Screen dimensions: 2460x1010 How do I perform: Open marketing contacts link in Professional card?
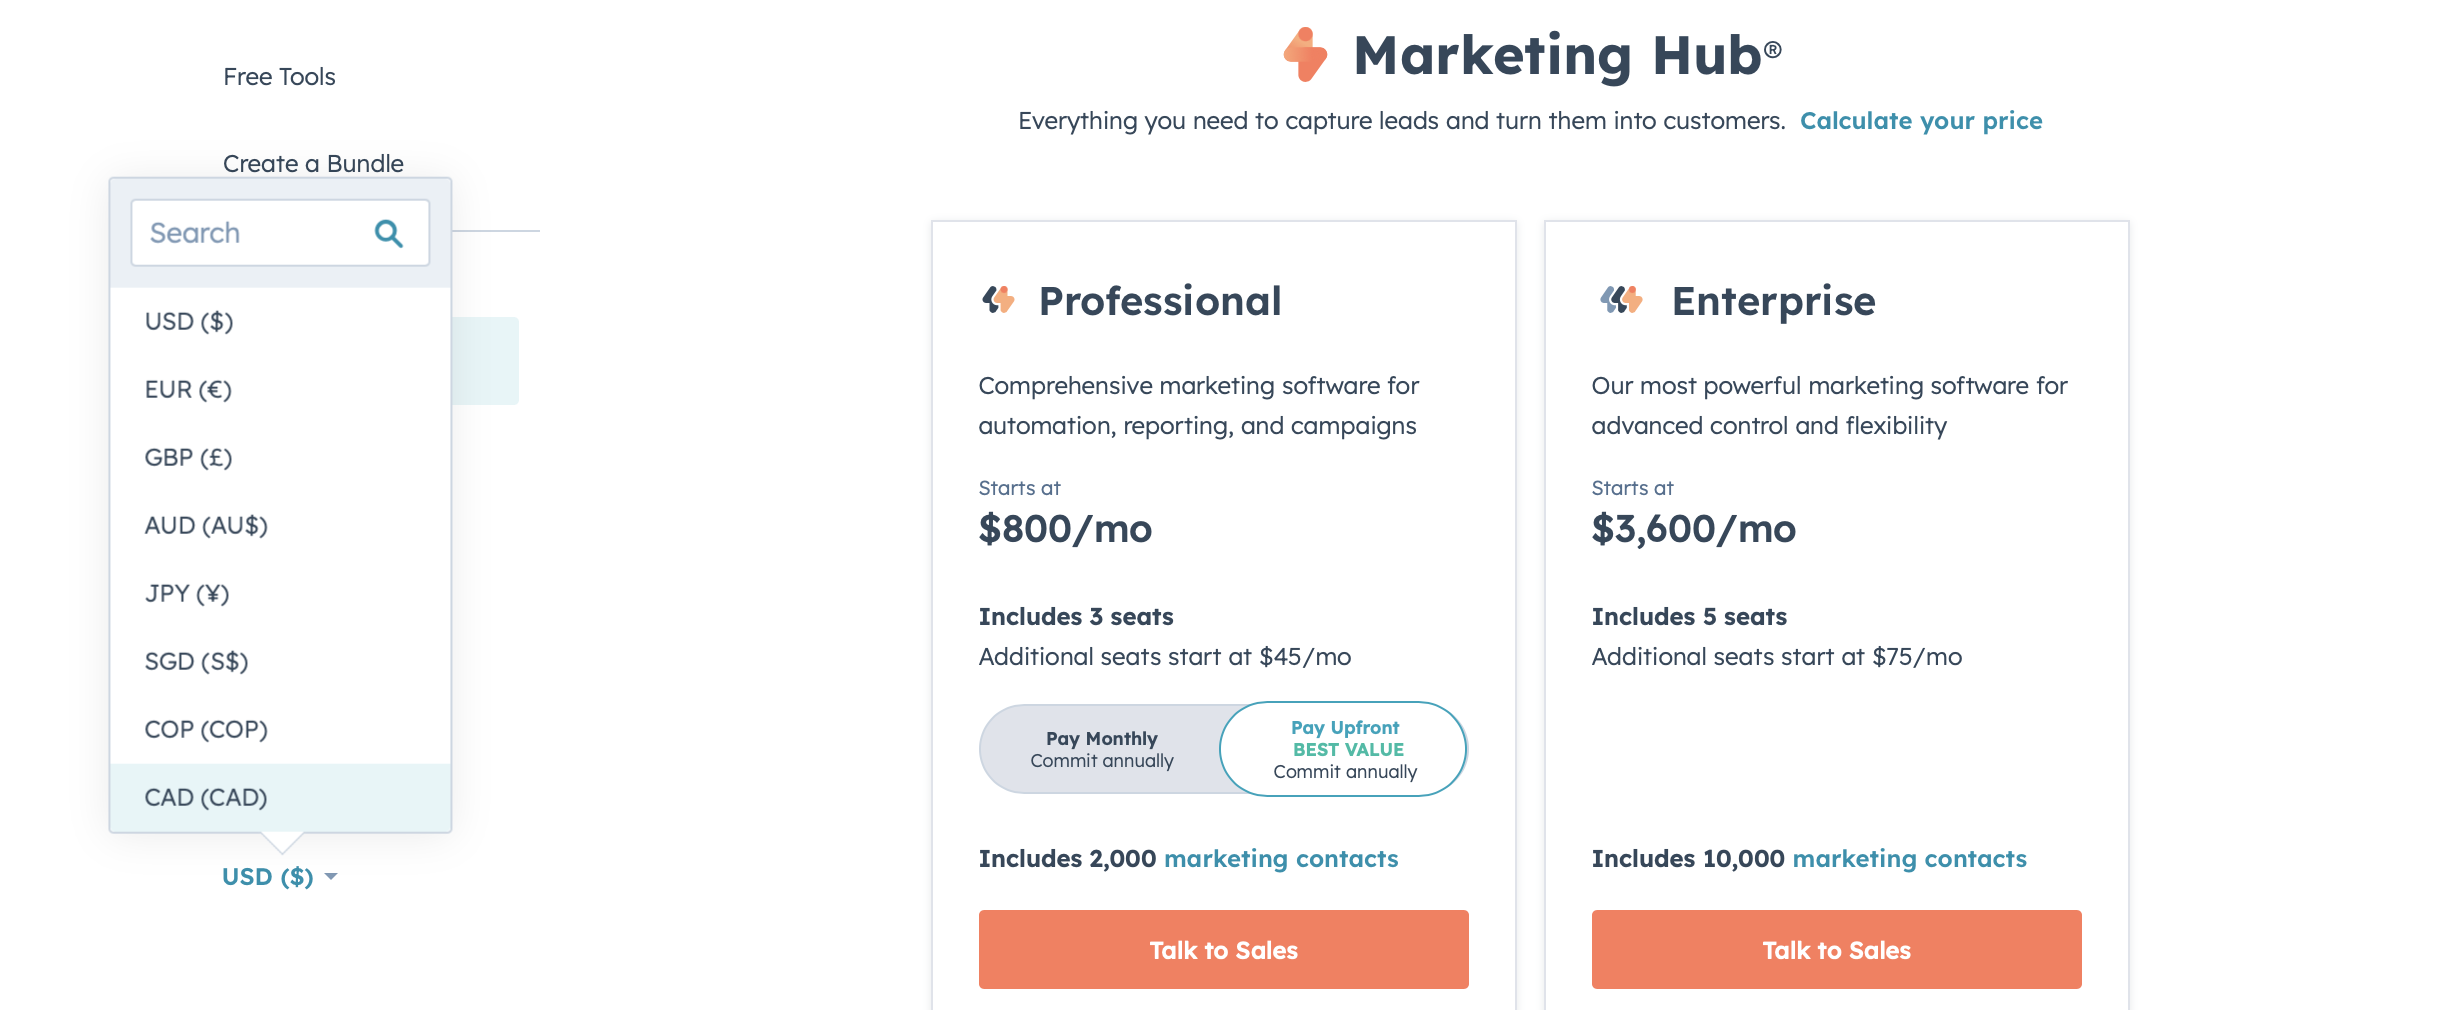[1281, 859]
